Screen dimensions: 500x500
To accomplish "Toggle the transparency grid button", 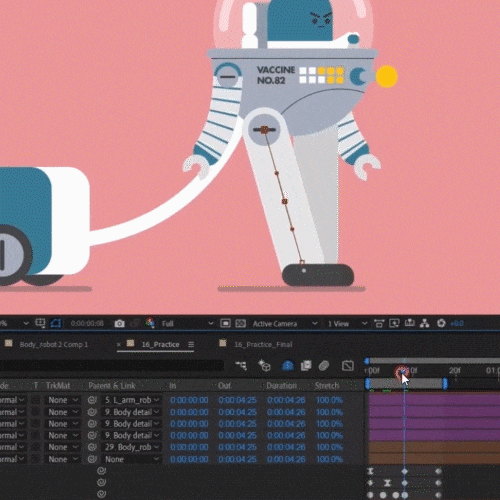I will (x=241, y=324).
